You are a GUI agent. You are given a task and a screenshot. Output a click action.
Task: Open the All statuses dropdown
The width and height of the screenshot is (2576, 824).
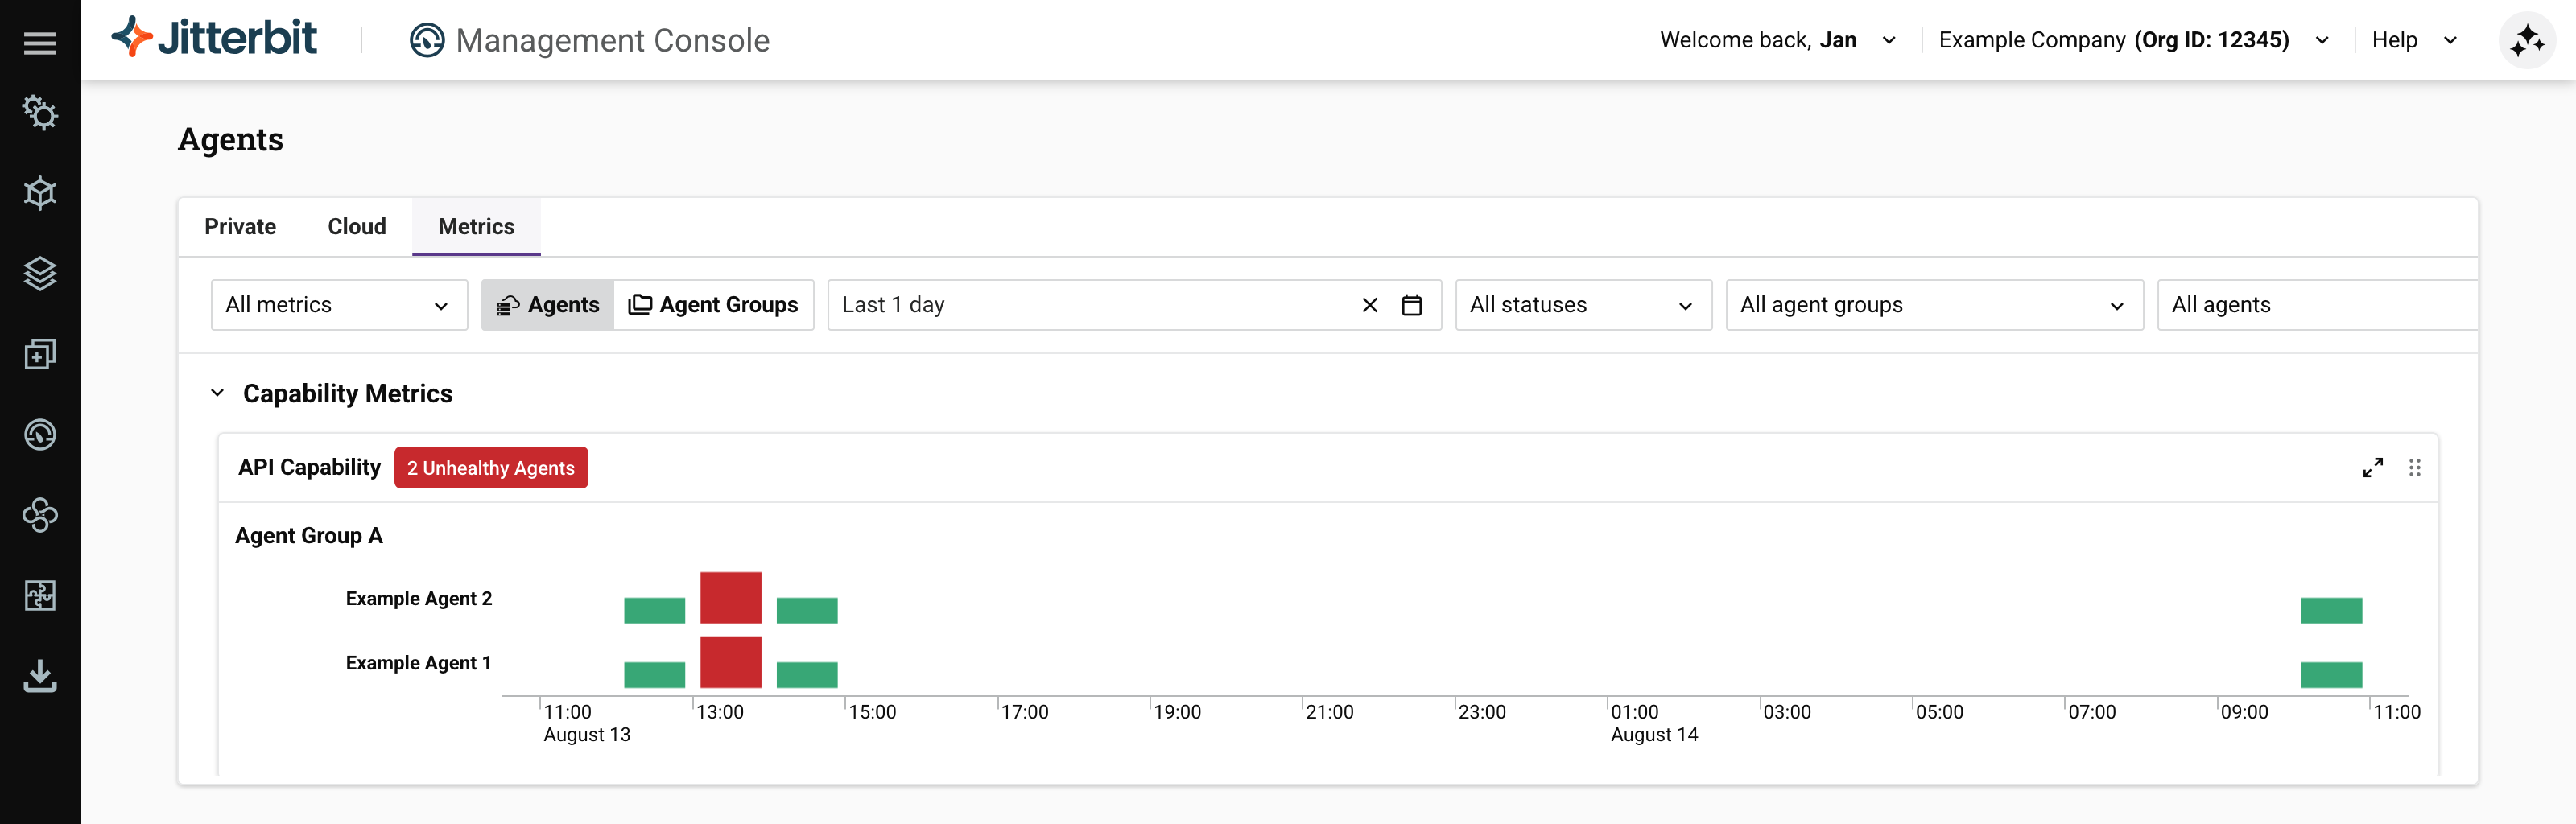coord(1582,305)
